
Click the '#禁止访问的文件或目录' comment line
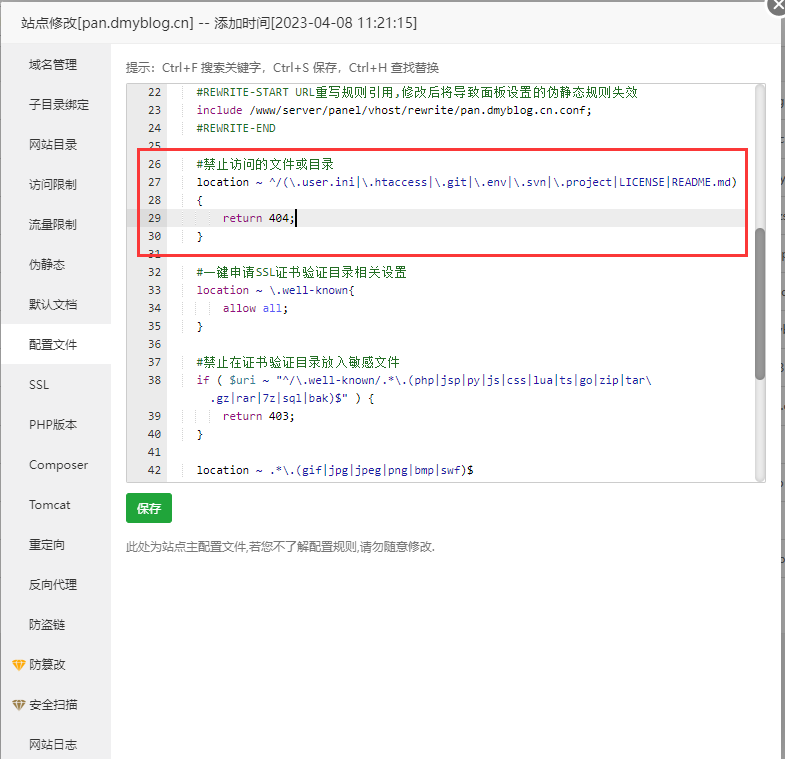[265, 164]
